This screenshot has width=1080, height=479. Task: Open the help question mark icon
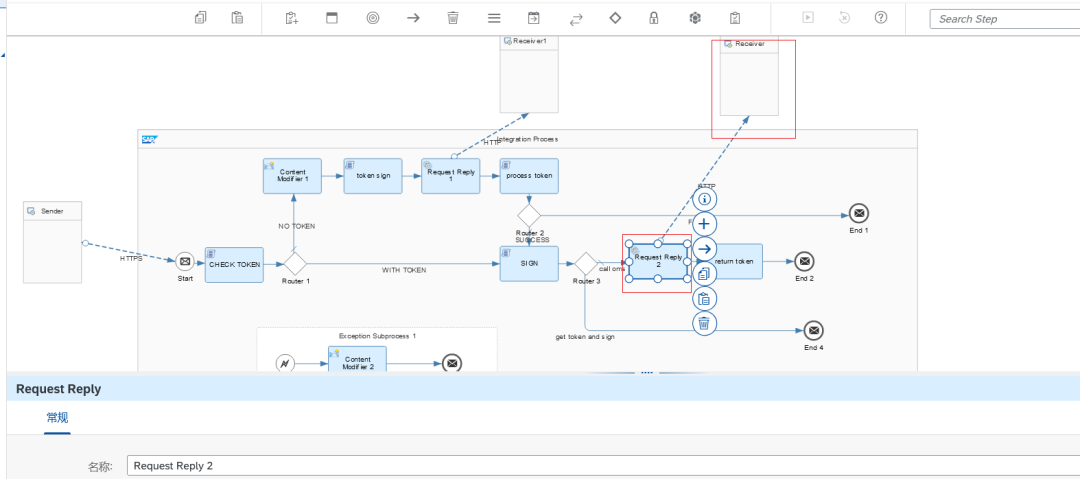click(880, 18)
